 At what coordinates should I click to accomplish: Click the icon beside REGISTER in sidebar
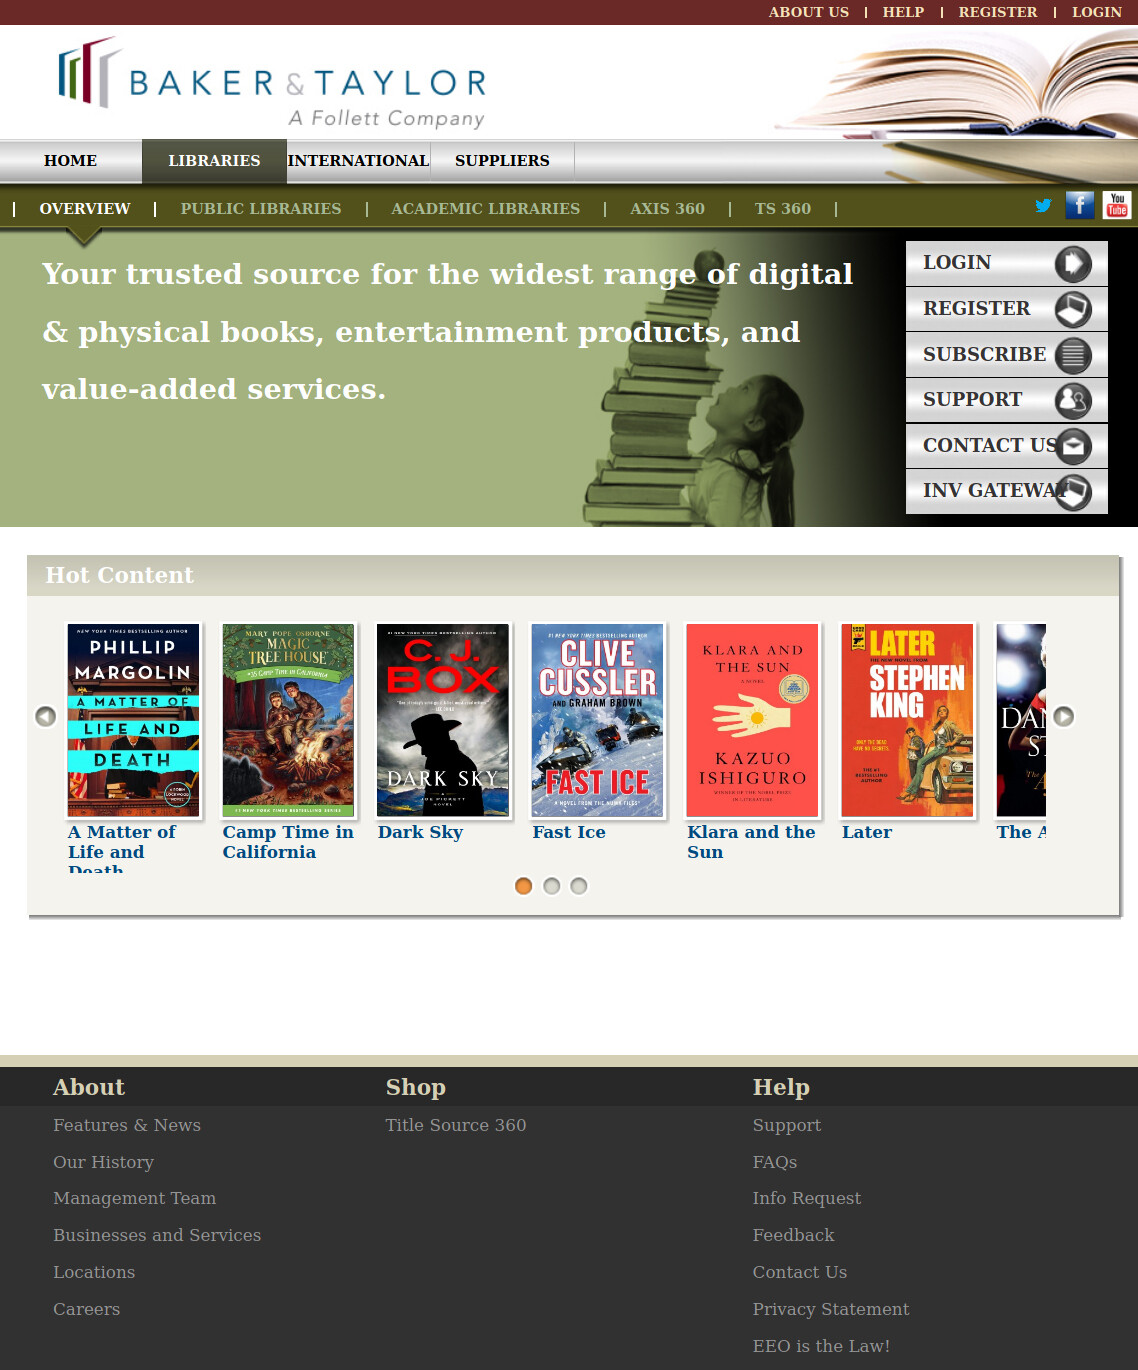coord(1073,310)
